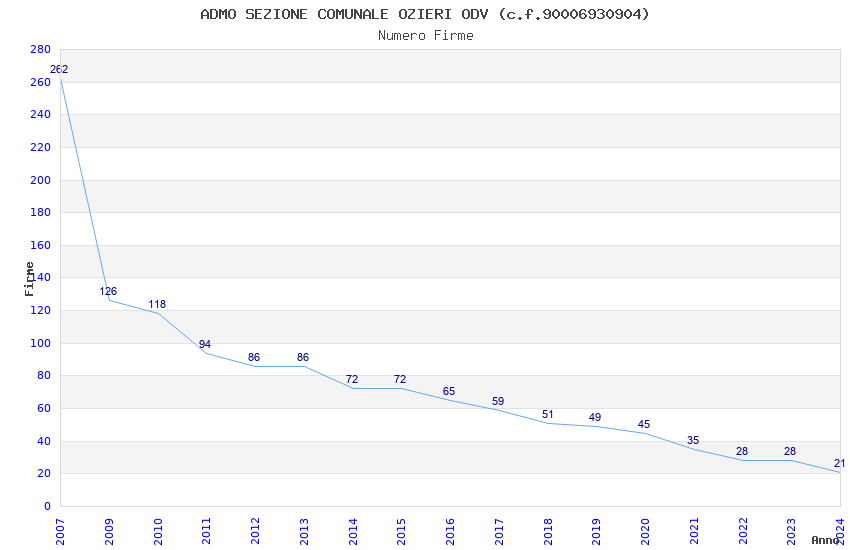Viewport: 850px width, 550px height.
Task: Click the x-axis year label 2011
Action: tap(207, 532)
